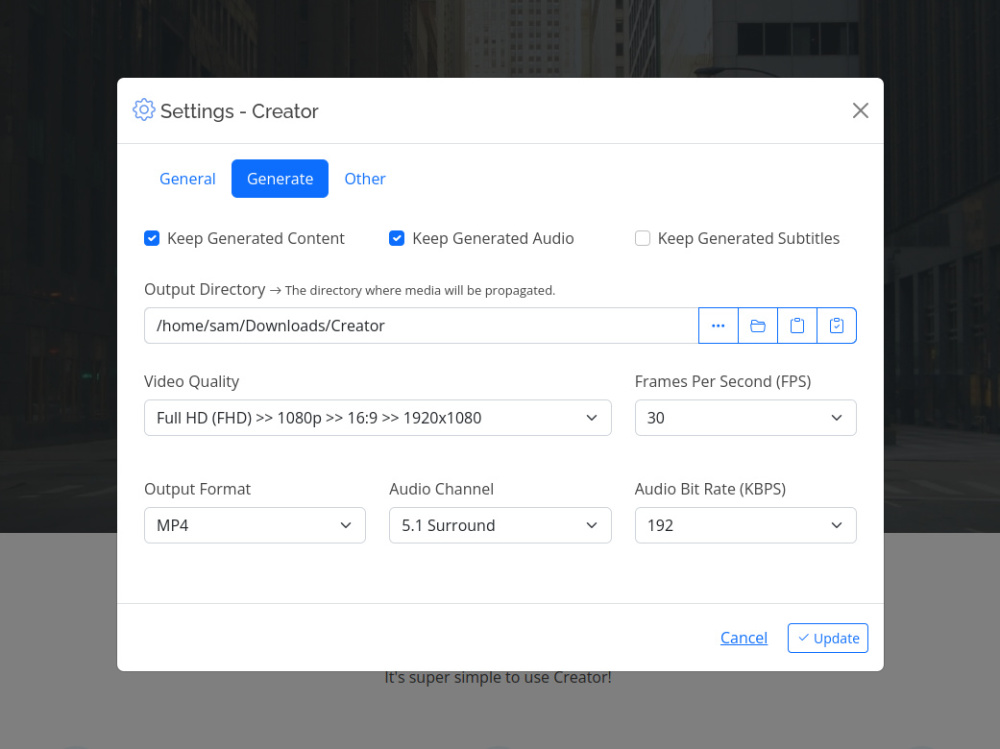This screenshot has width=1000, height=749.
Task: Click the plain clipboard icon button
Action: click(797, 325)
